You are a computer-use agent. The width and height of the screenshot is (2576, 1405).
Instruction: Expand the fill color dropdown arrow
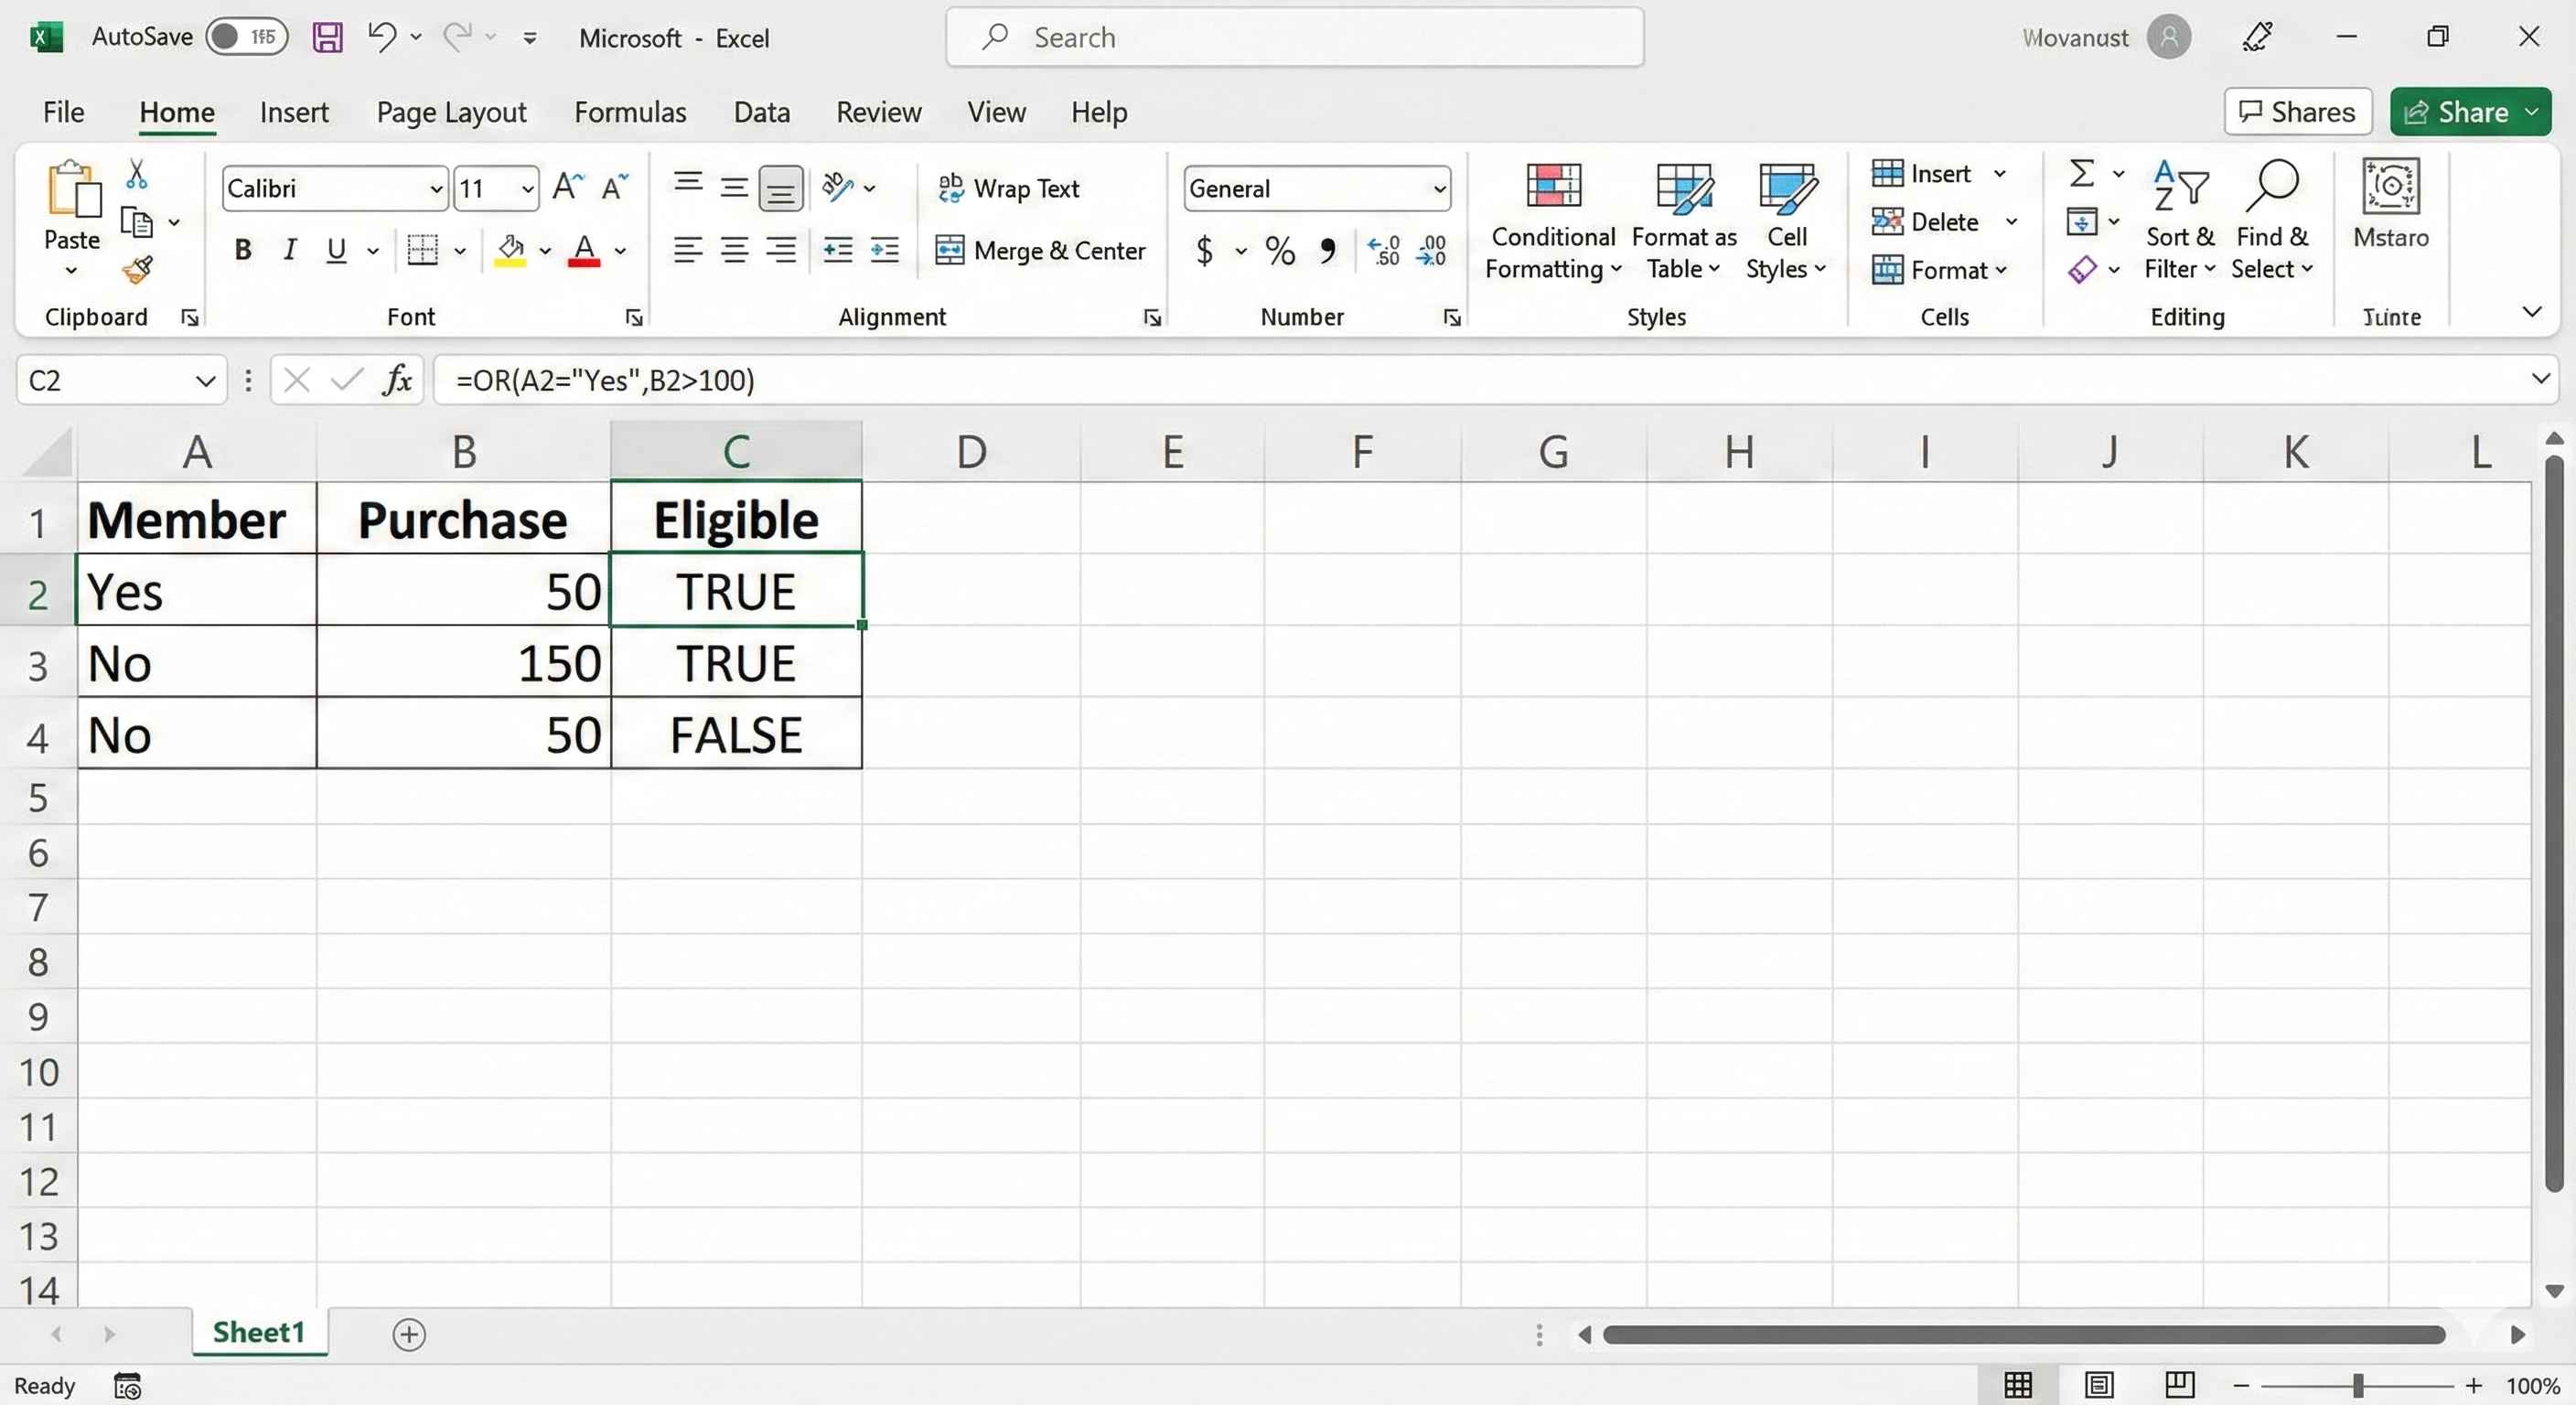(x=546, y=251)
